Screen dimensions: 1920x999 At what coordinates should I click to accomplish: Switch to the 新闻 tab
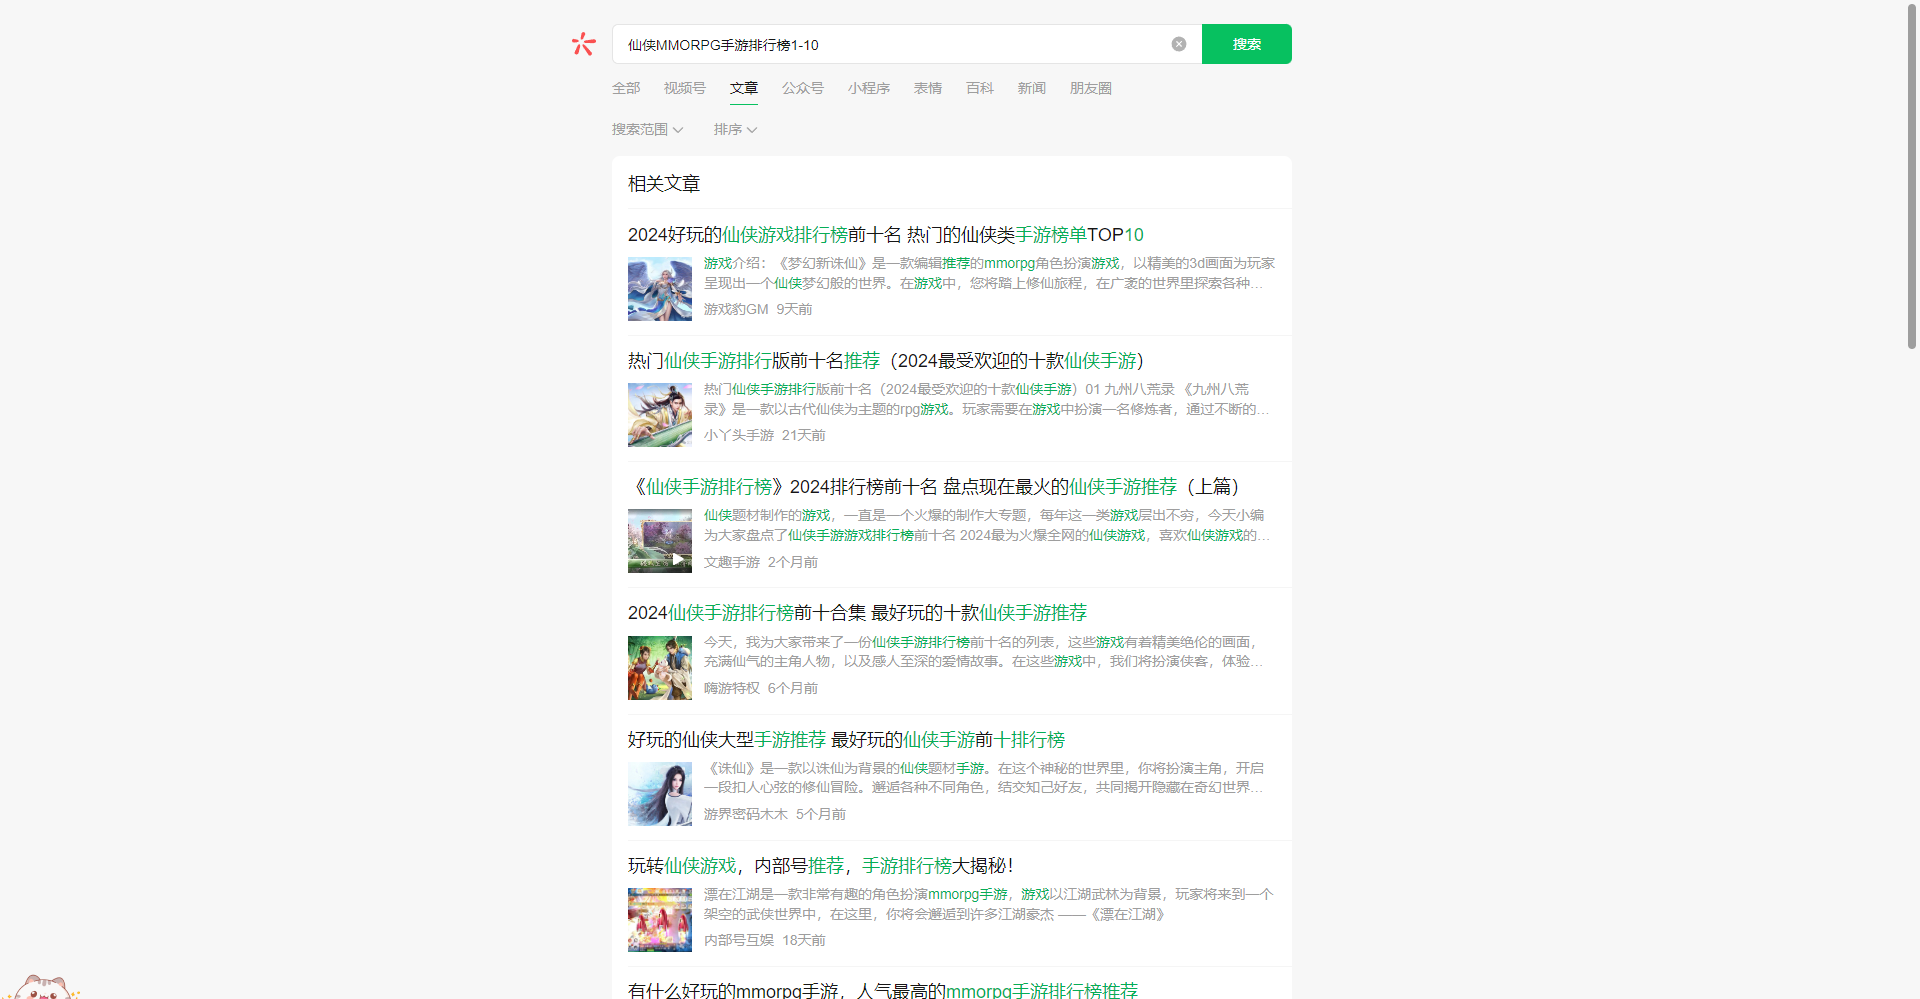coord(1031,88)
